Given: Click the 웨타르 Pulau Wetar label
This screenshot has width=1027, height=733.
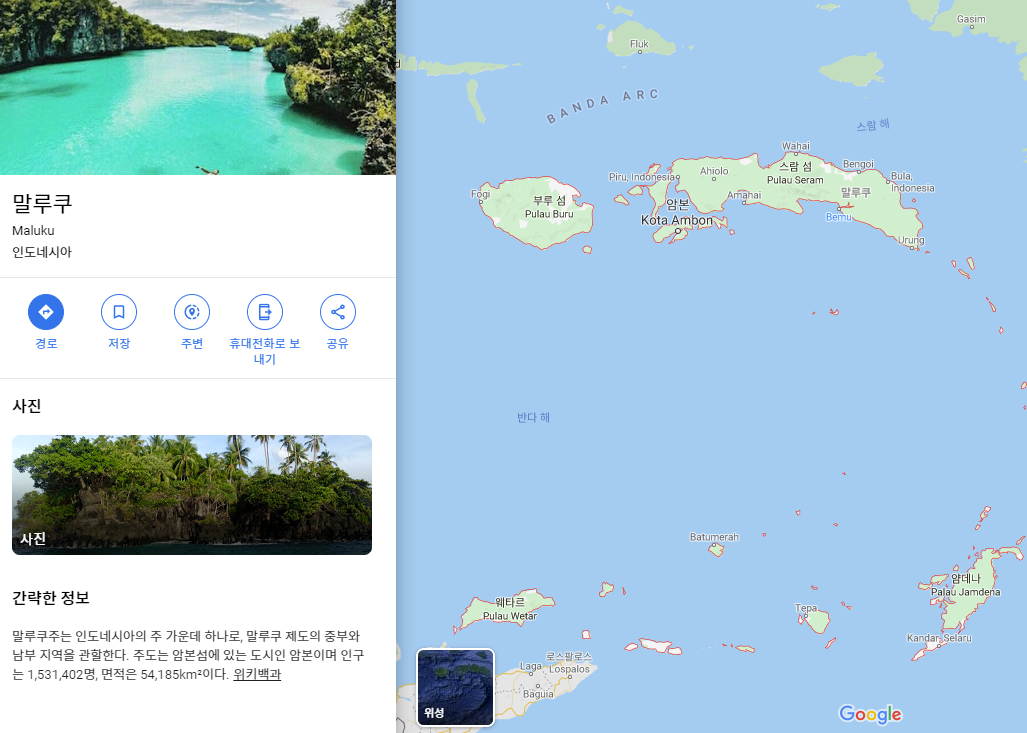Looking at the screenshot, I should tap(510, 609).
